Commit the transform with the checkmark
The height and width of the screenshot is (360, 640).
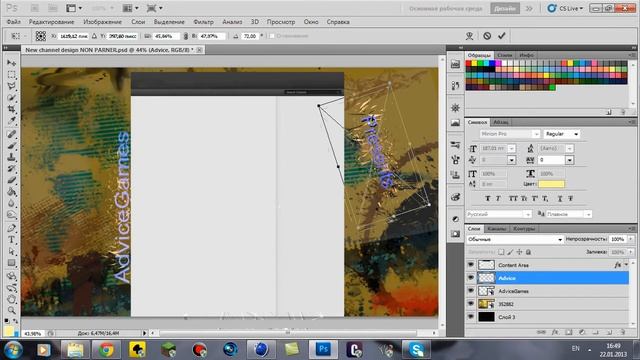click(502, 36)
